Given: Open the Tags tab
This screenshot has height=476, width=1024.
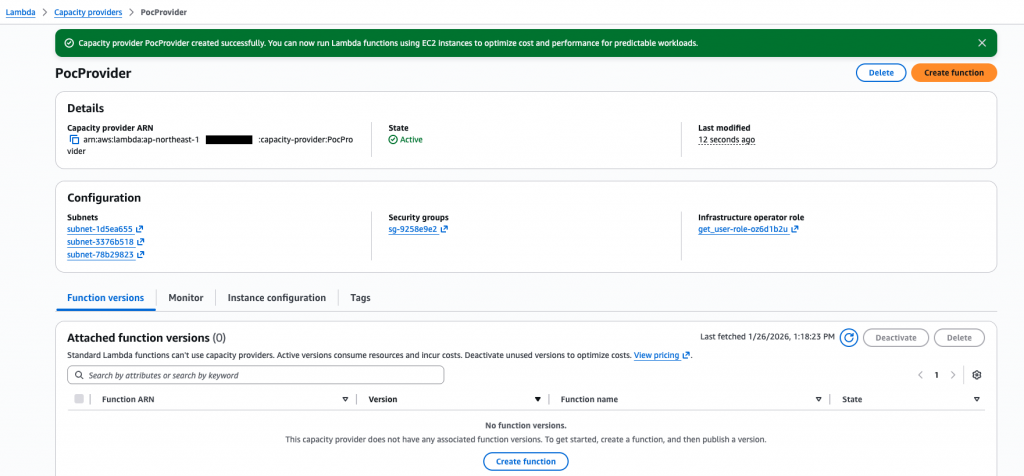Looking at the screenshot, I should tap(360, 298).
